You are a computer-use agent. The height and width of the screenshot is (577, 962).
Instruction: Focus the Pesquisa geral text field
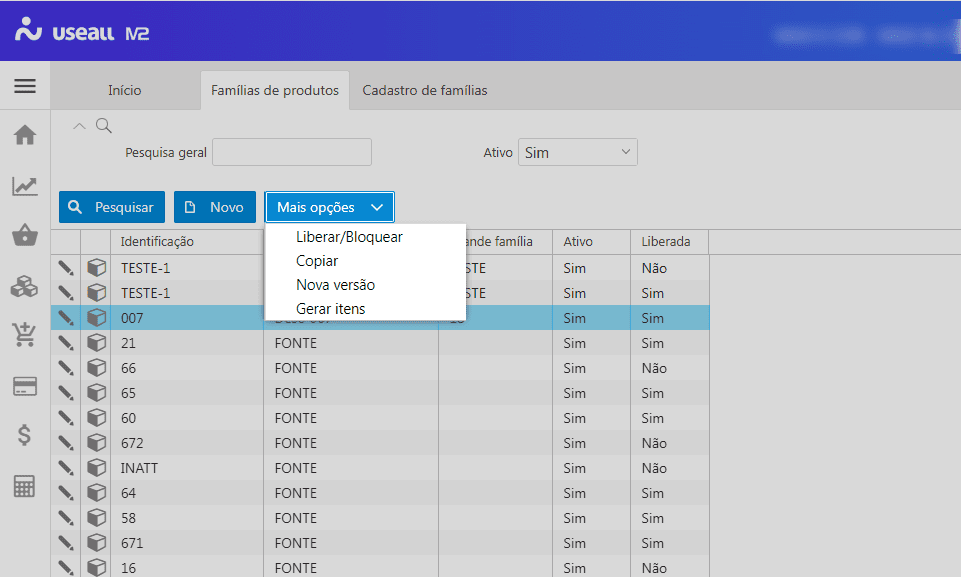(291, 153)
